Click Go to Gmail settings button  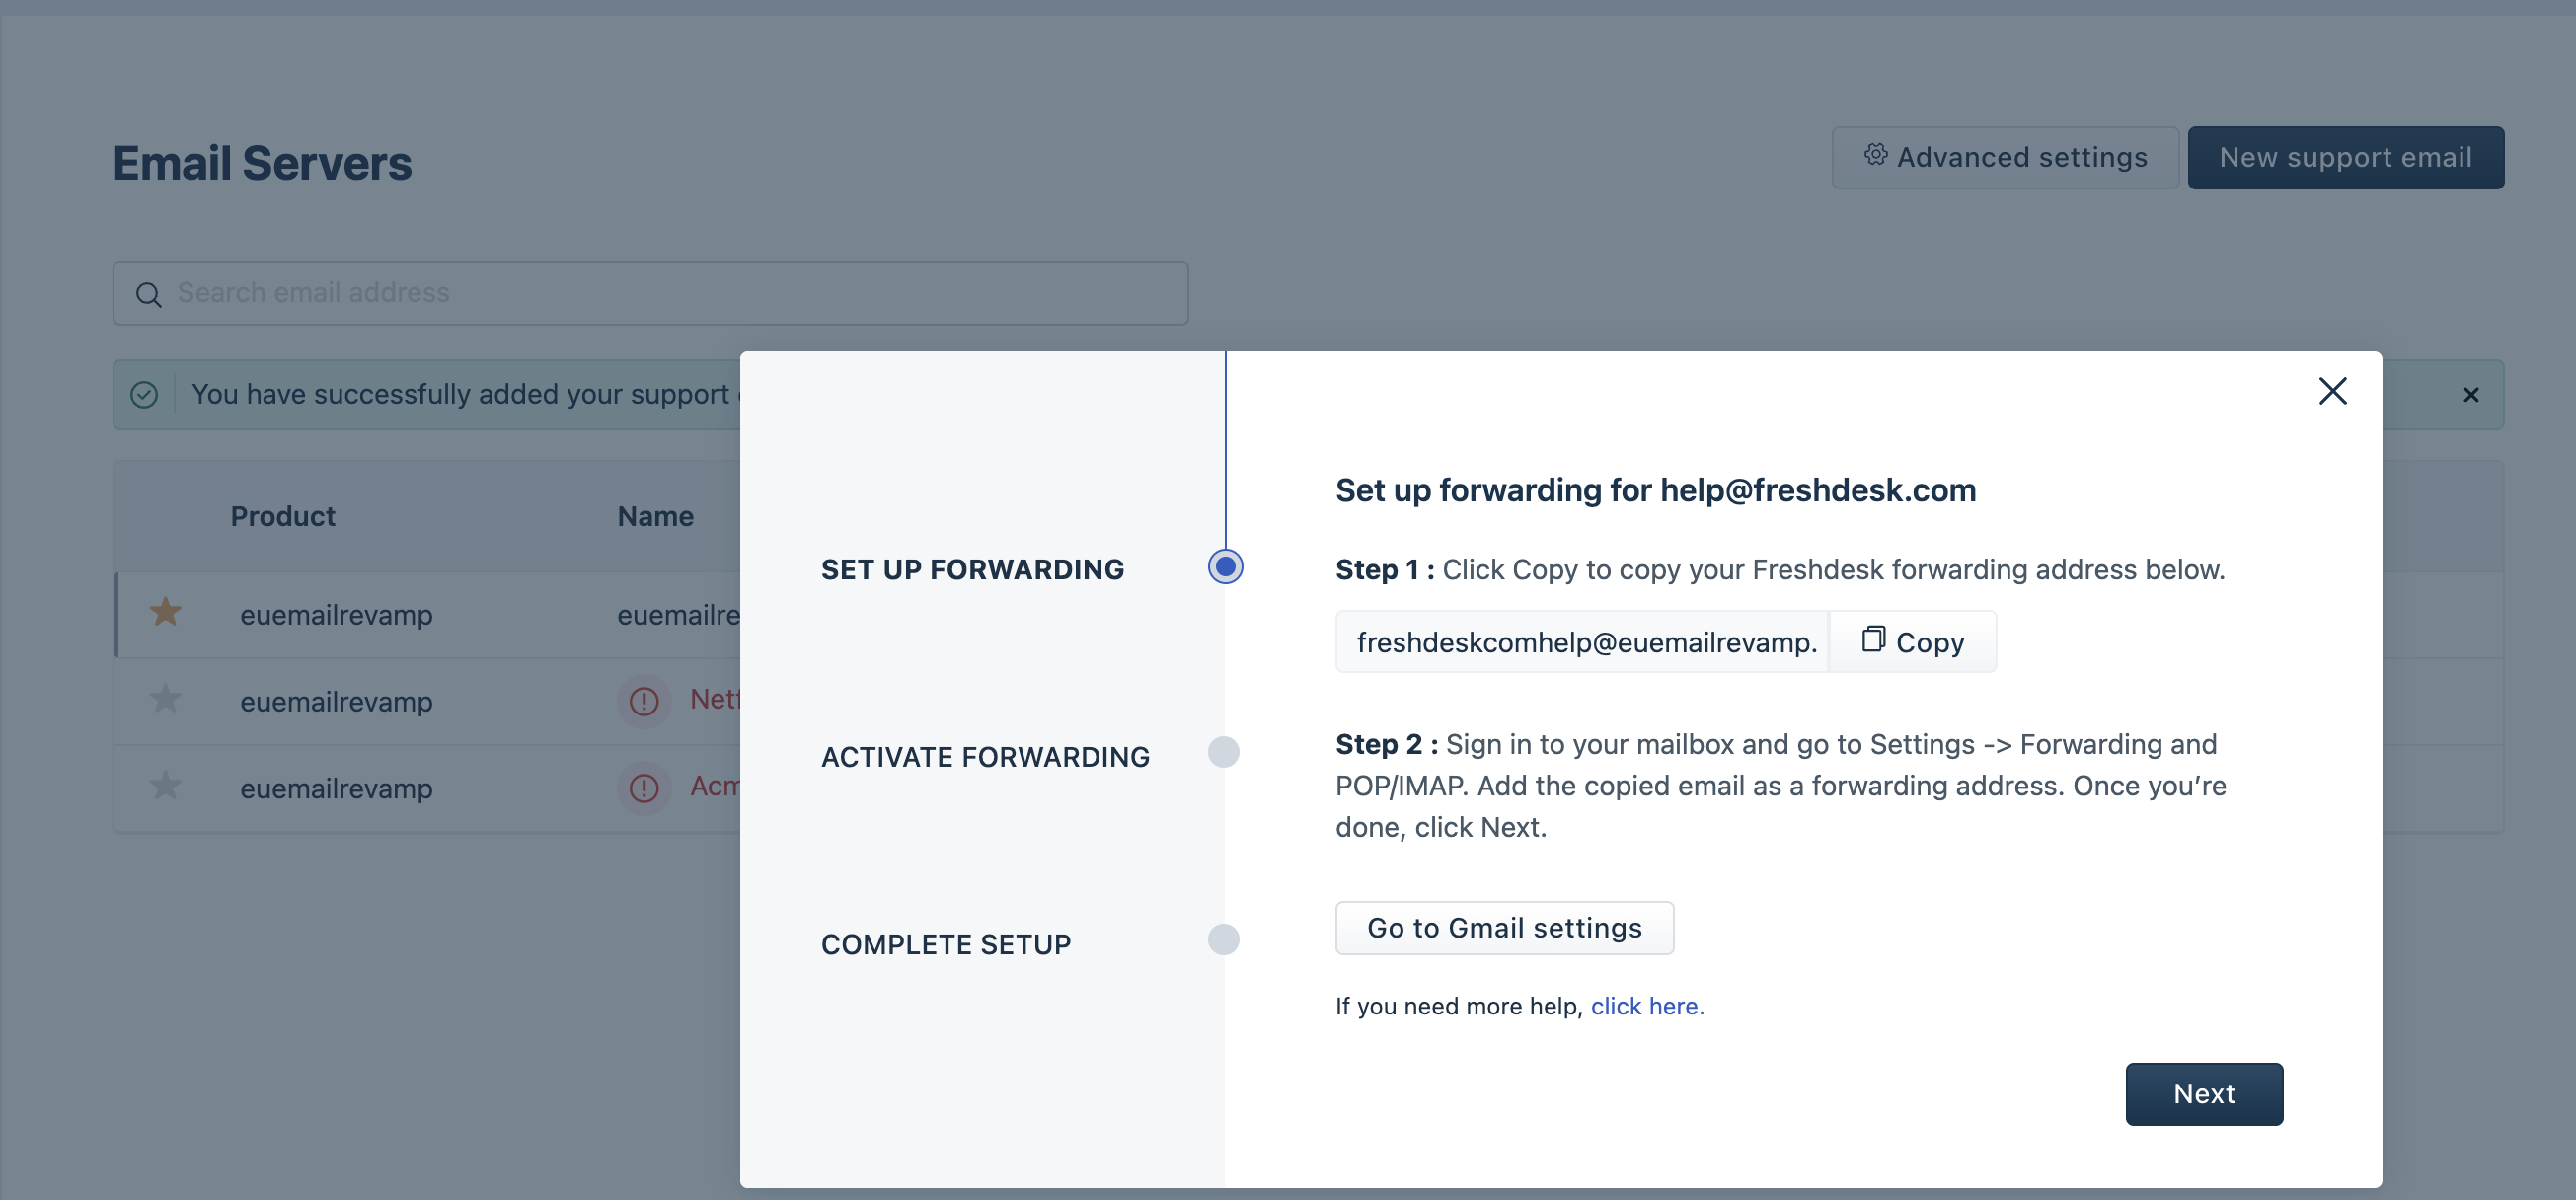(x=1504, y=928)
